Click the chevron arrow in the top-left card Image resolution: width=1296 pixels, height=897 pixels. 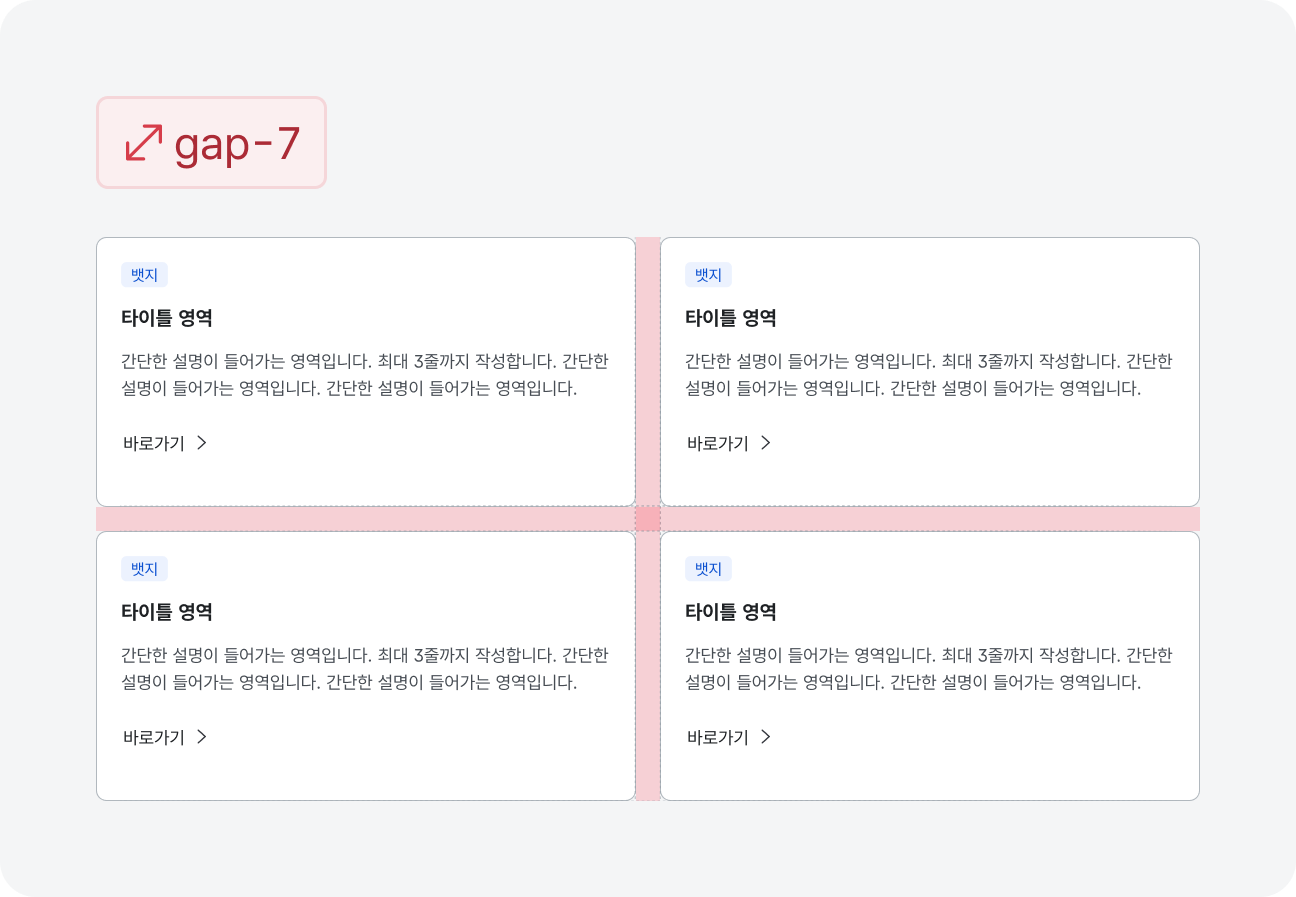201,443
